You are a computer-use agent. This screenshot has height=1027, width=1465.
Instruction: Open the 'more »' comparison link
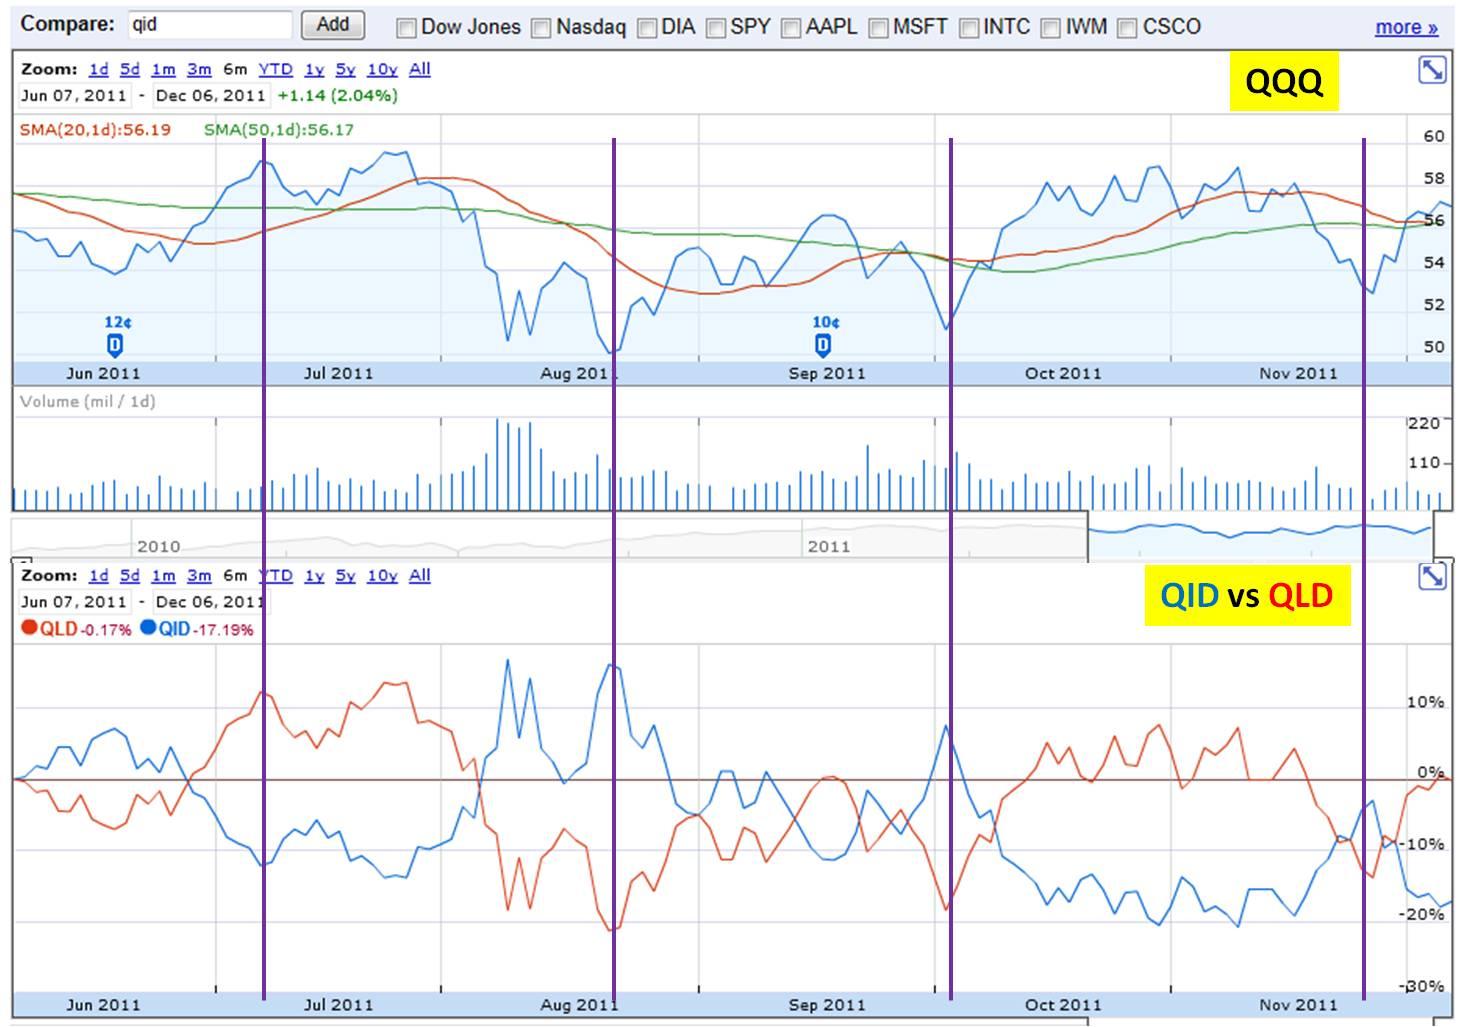pyautogui.click(x=1406, y=27)
